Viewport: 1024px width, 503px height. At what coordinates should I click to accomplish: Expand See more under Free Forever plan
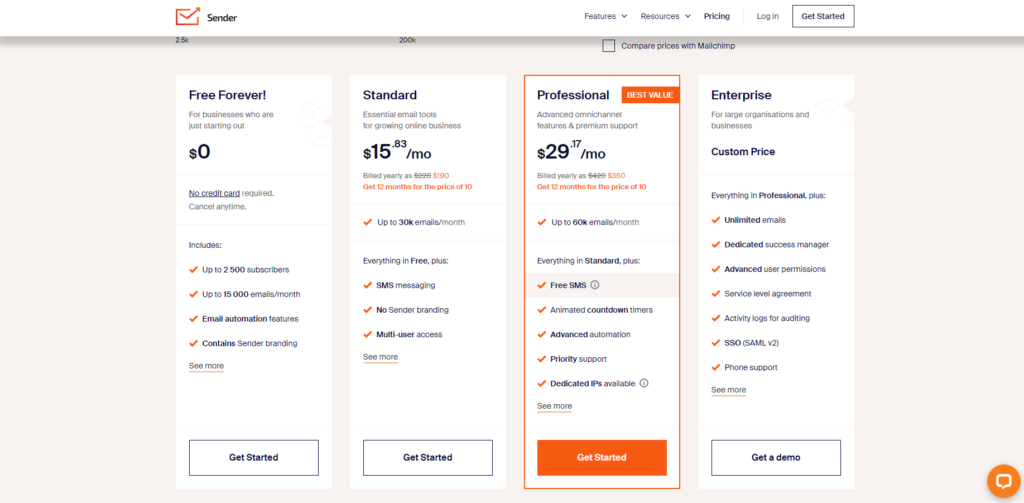[x=206, y=366]
